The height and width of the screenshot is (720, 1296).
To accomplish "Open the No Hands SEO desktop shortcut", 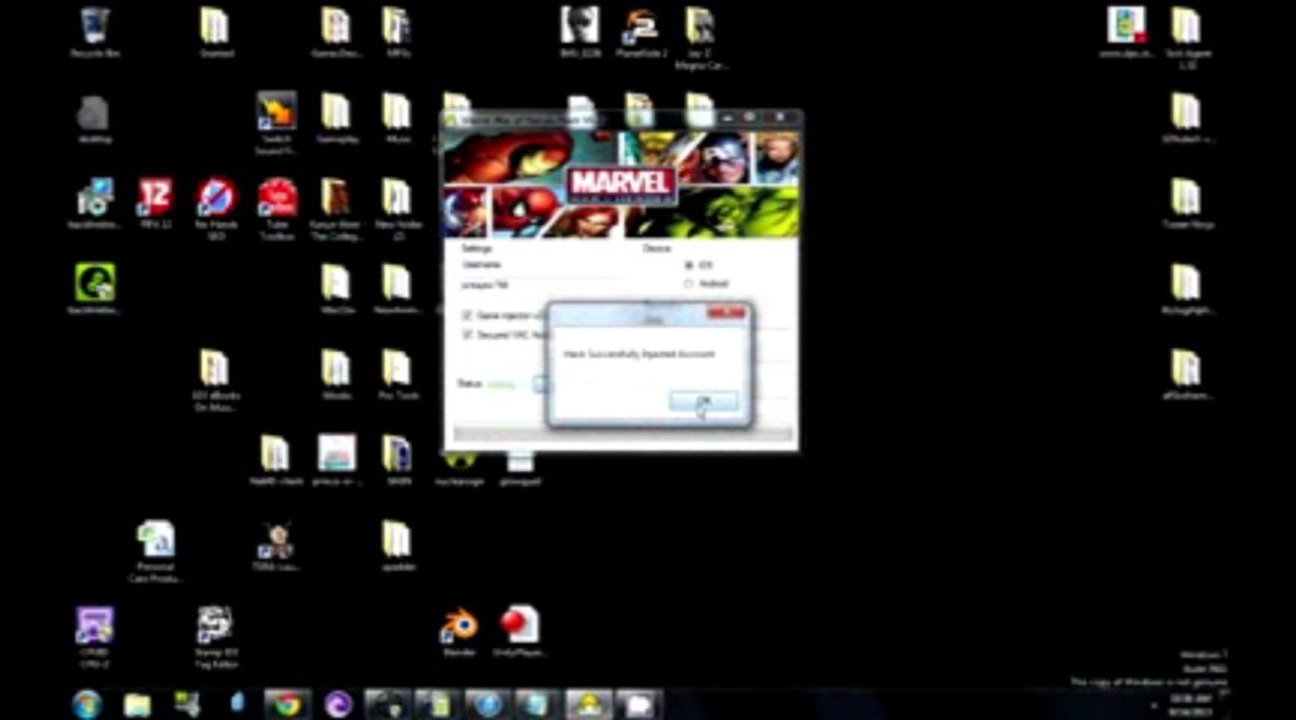I will [216, 208].
